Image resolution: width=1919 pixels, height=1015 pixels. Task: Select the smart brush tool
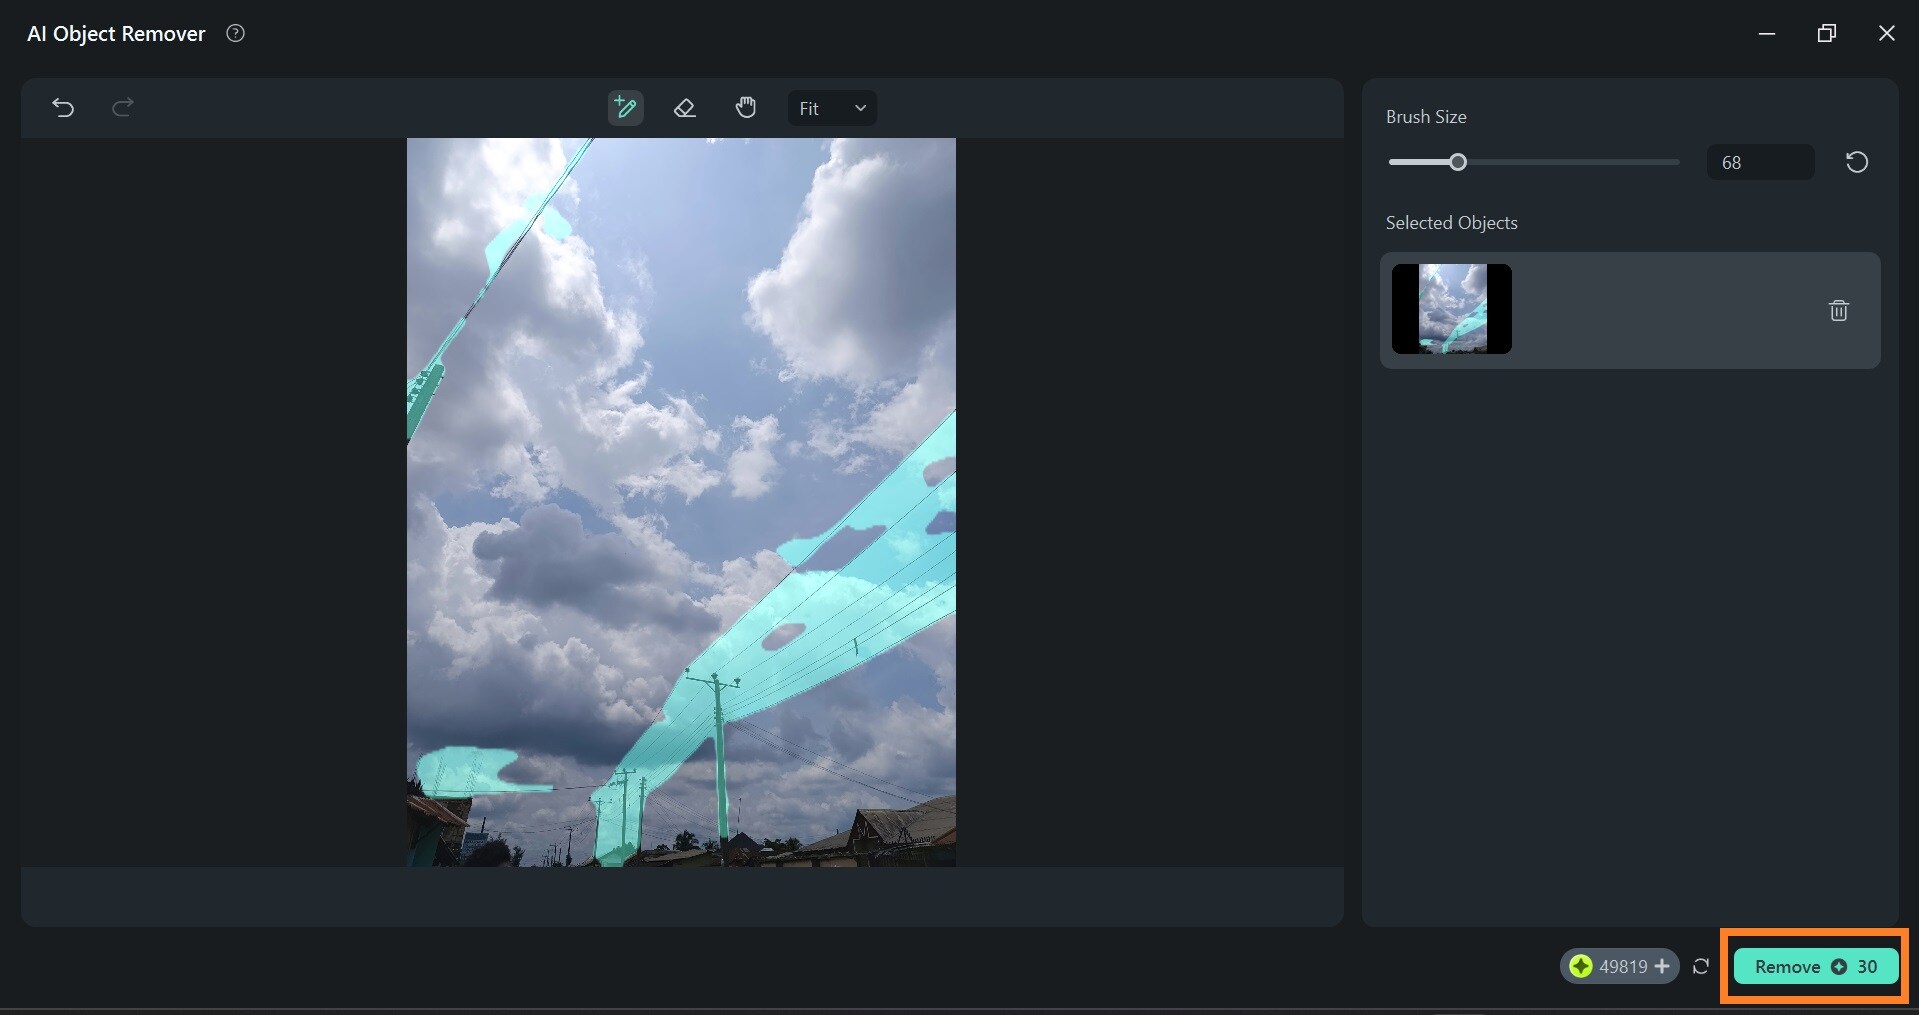click(625, 108)
